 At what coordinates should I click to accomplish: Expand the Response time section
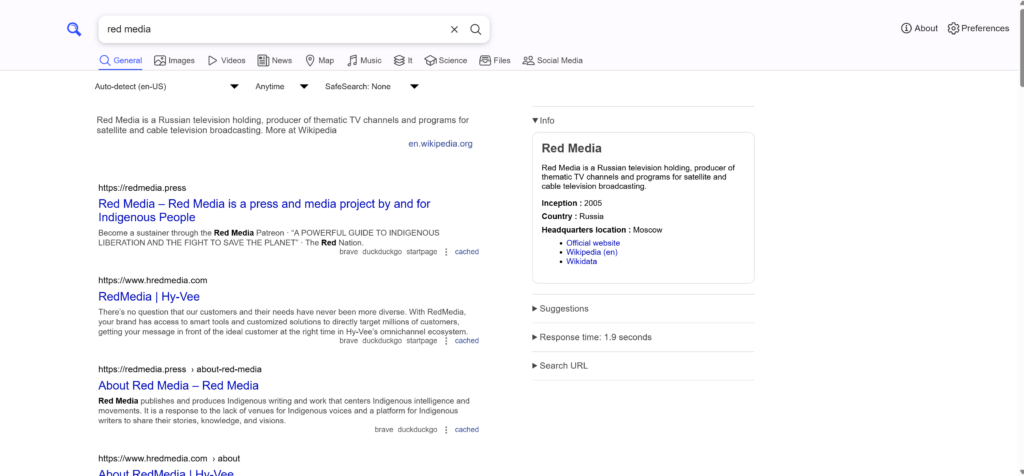point(592,338)
